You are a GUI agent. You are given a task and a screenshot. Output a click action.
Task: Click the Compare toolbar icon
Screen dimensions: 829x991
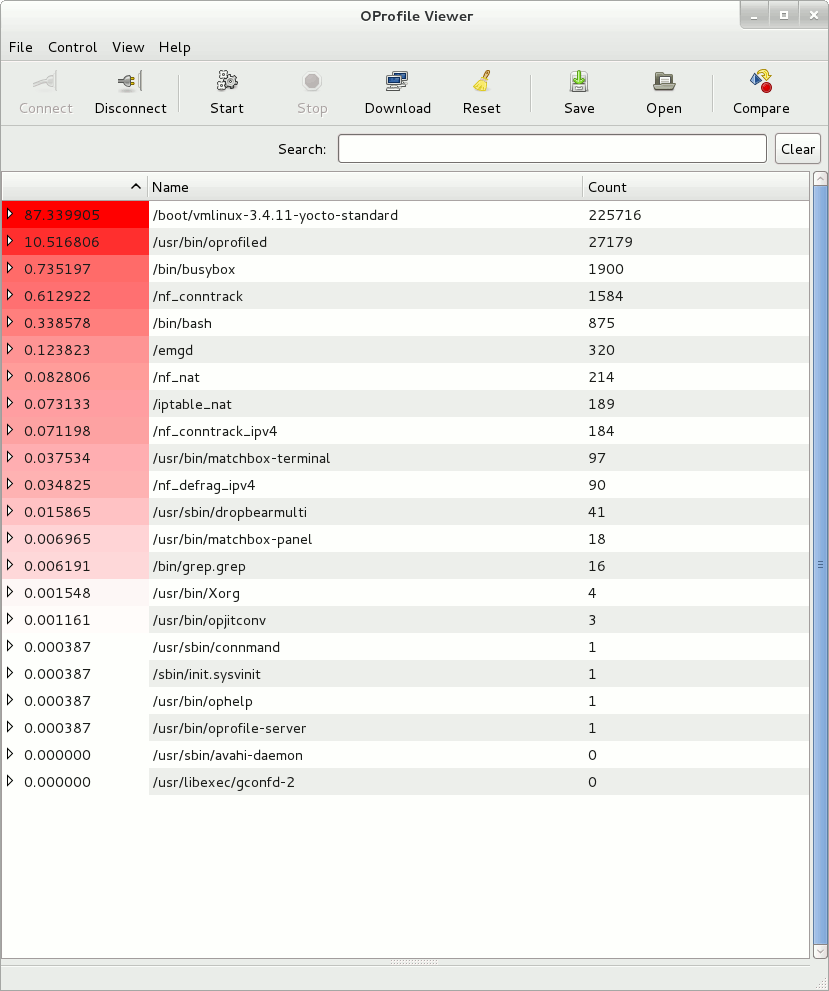pyautogui.click(x=761, y=82)
